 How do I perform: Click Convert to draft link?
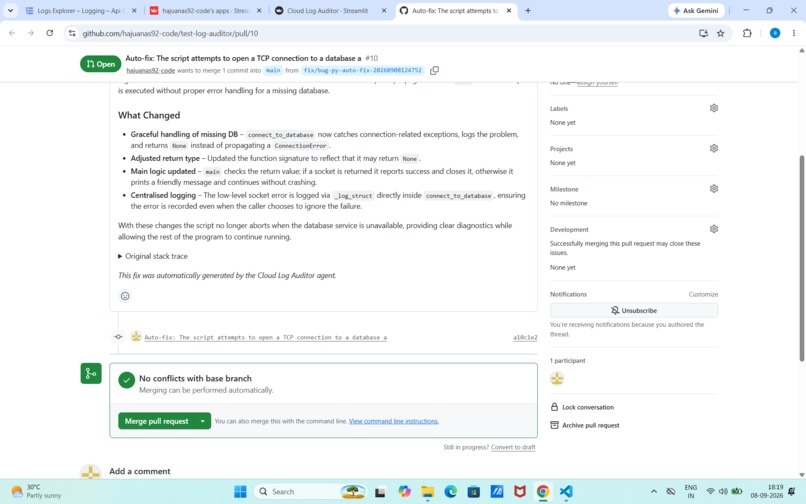coord(513,447)
